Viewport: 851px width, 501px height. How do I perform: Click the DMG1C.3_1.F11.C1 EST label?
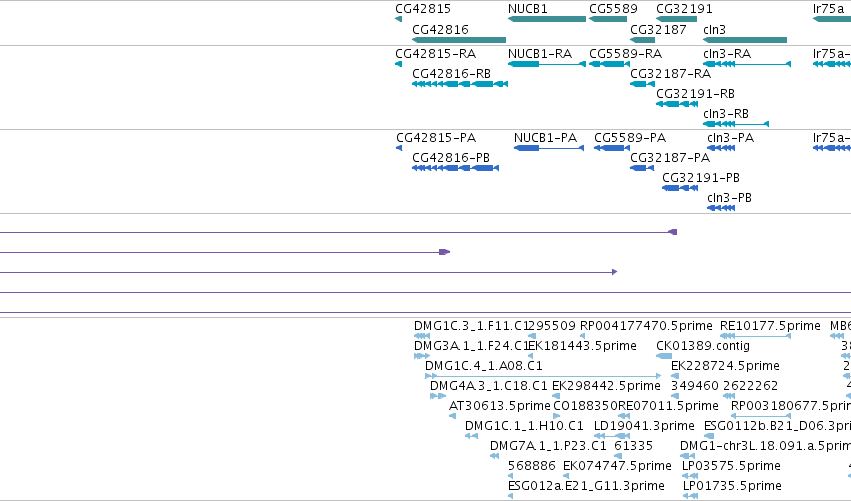[471, 326]
